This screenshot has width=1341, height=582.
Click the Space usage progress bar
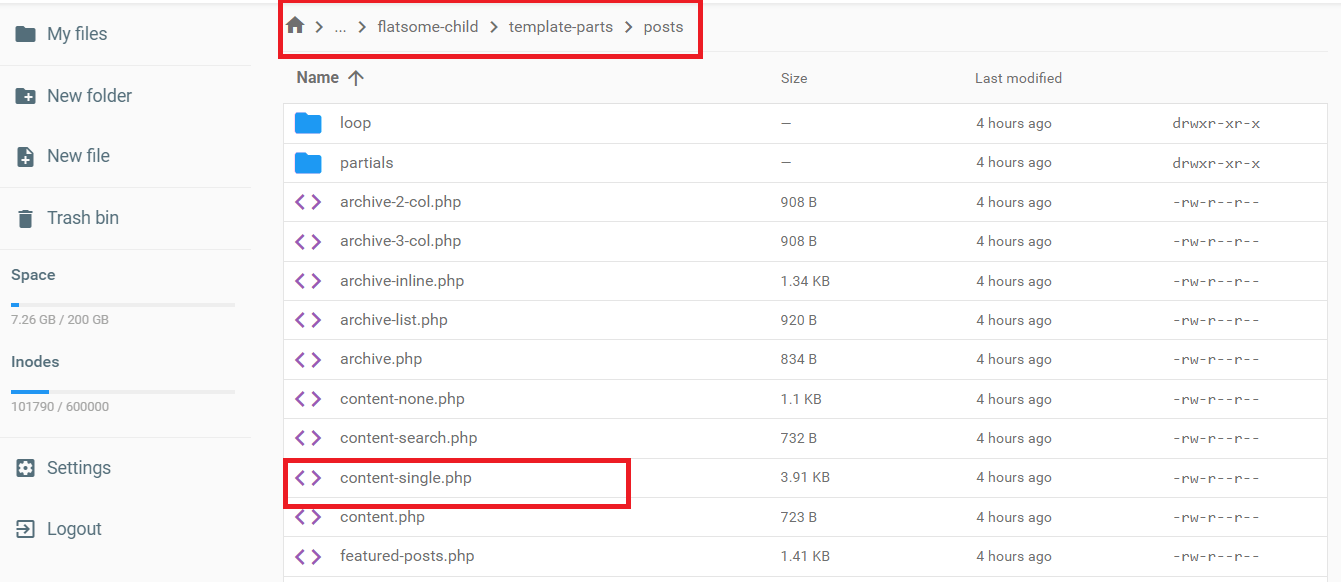(123, 304)
